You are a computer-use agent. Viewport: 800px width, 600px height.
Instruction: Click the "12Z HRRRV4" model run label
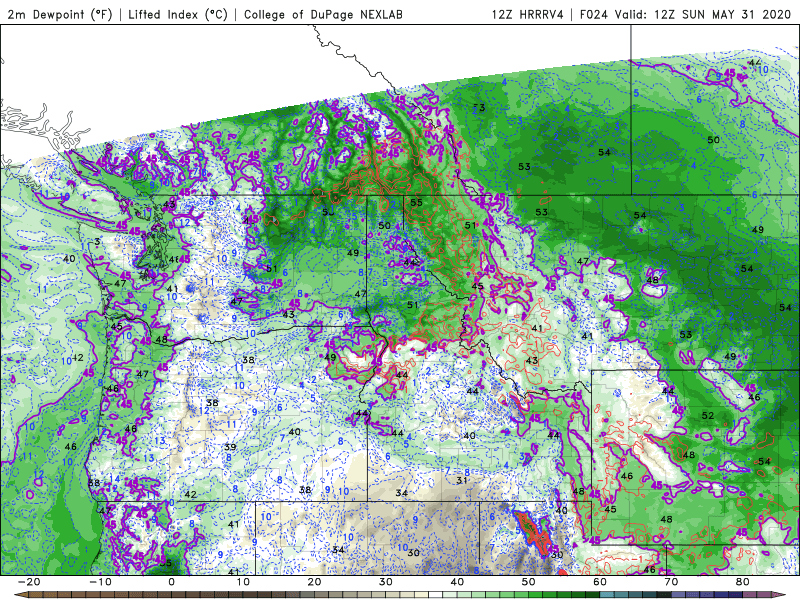(528, 14)
